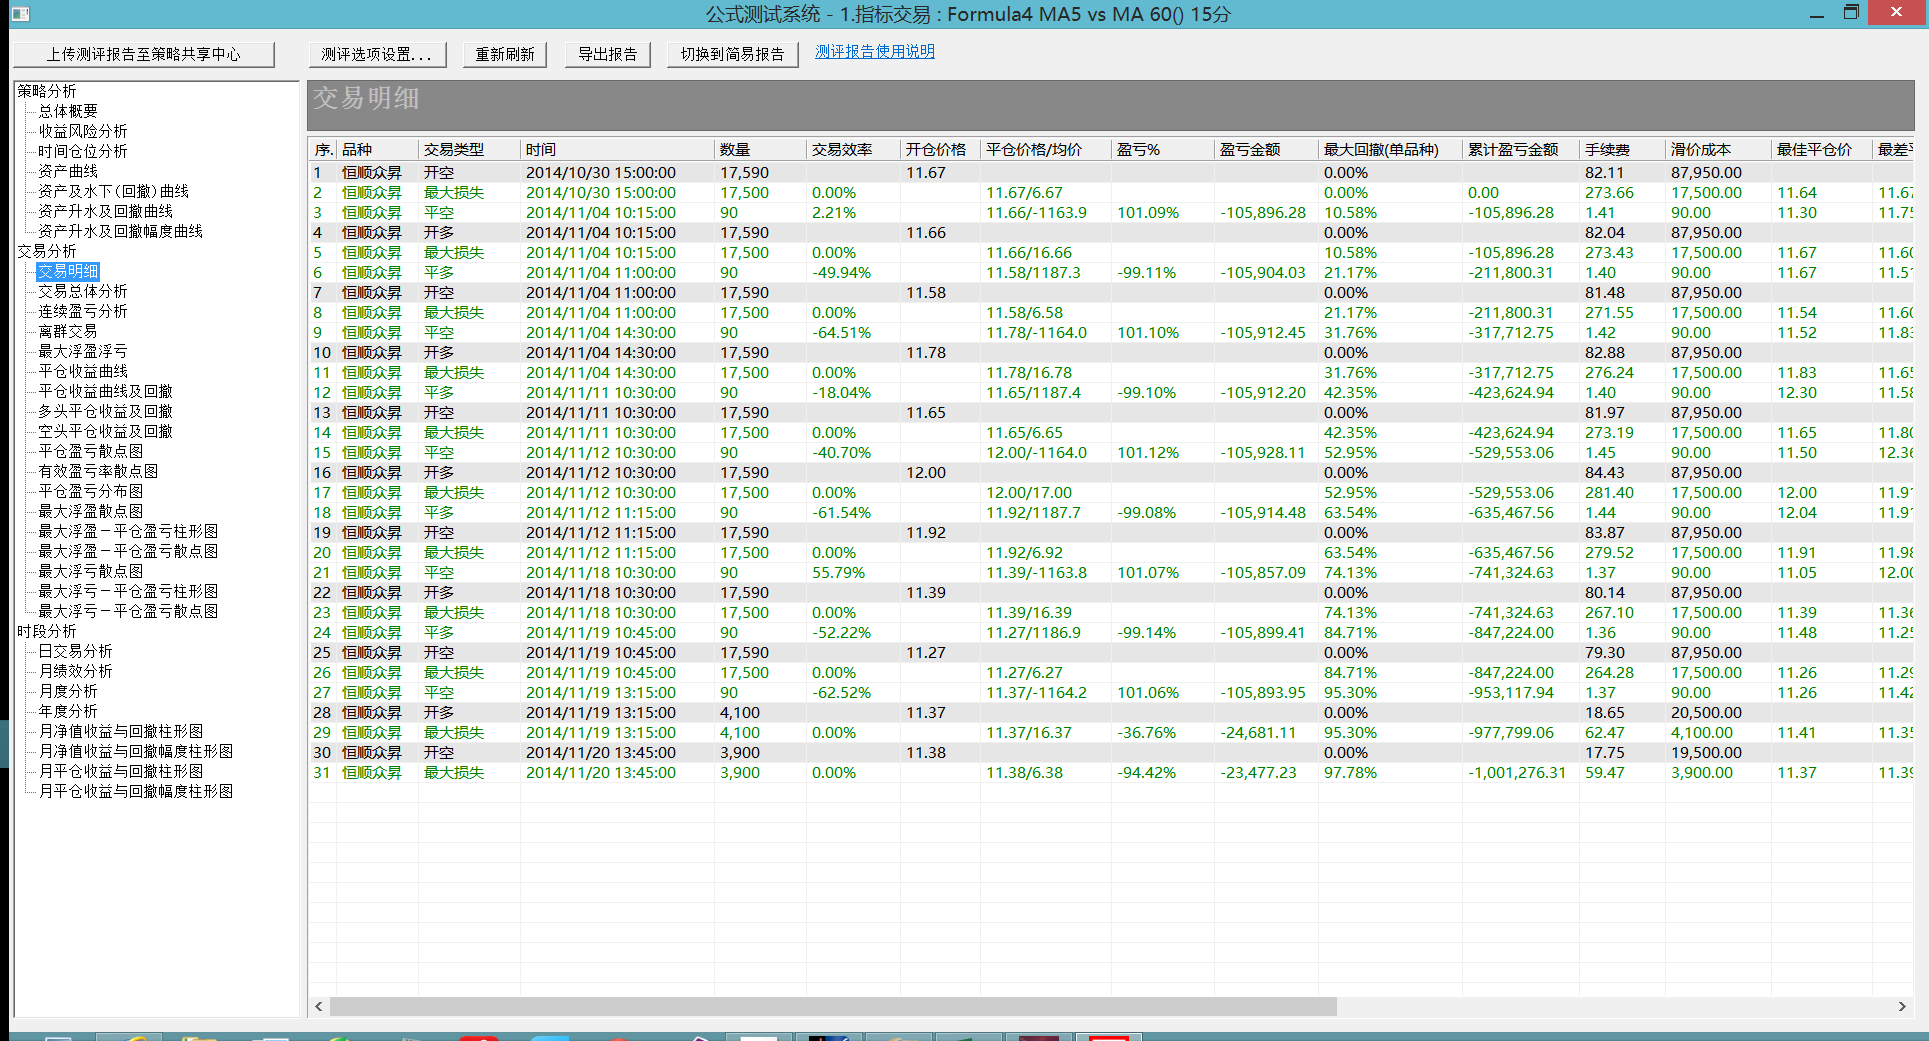Collapse the 时段分析 tree node
The image size is (1929, 1041).
47,631
